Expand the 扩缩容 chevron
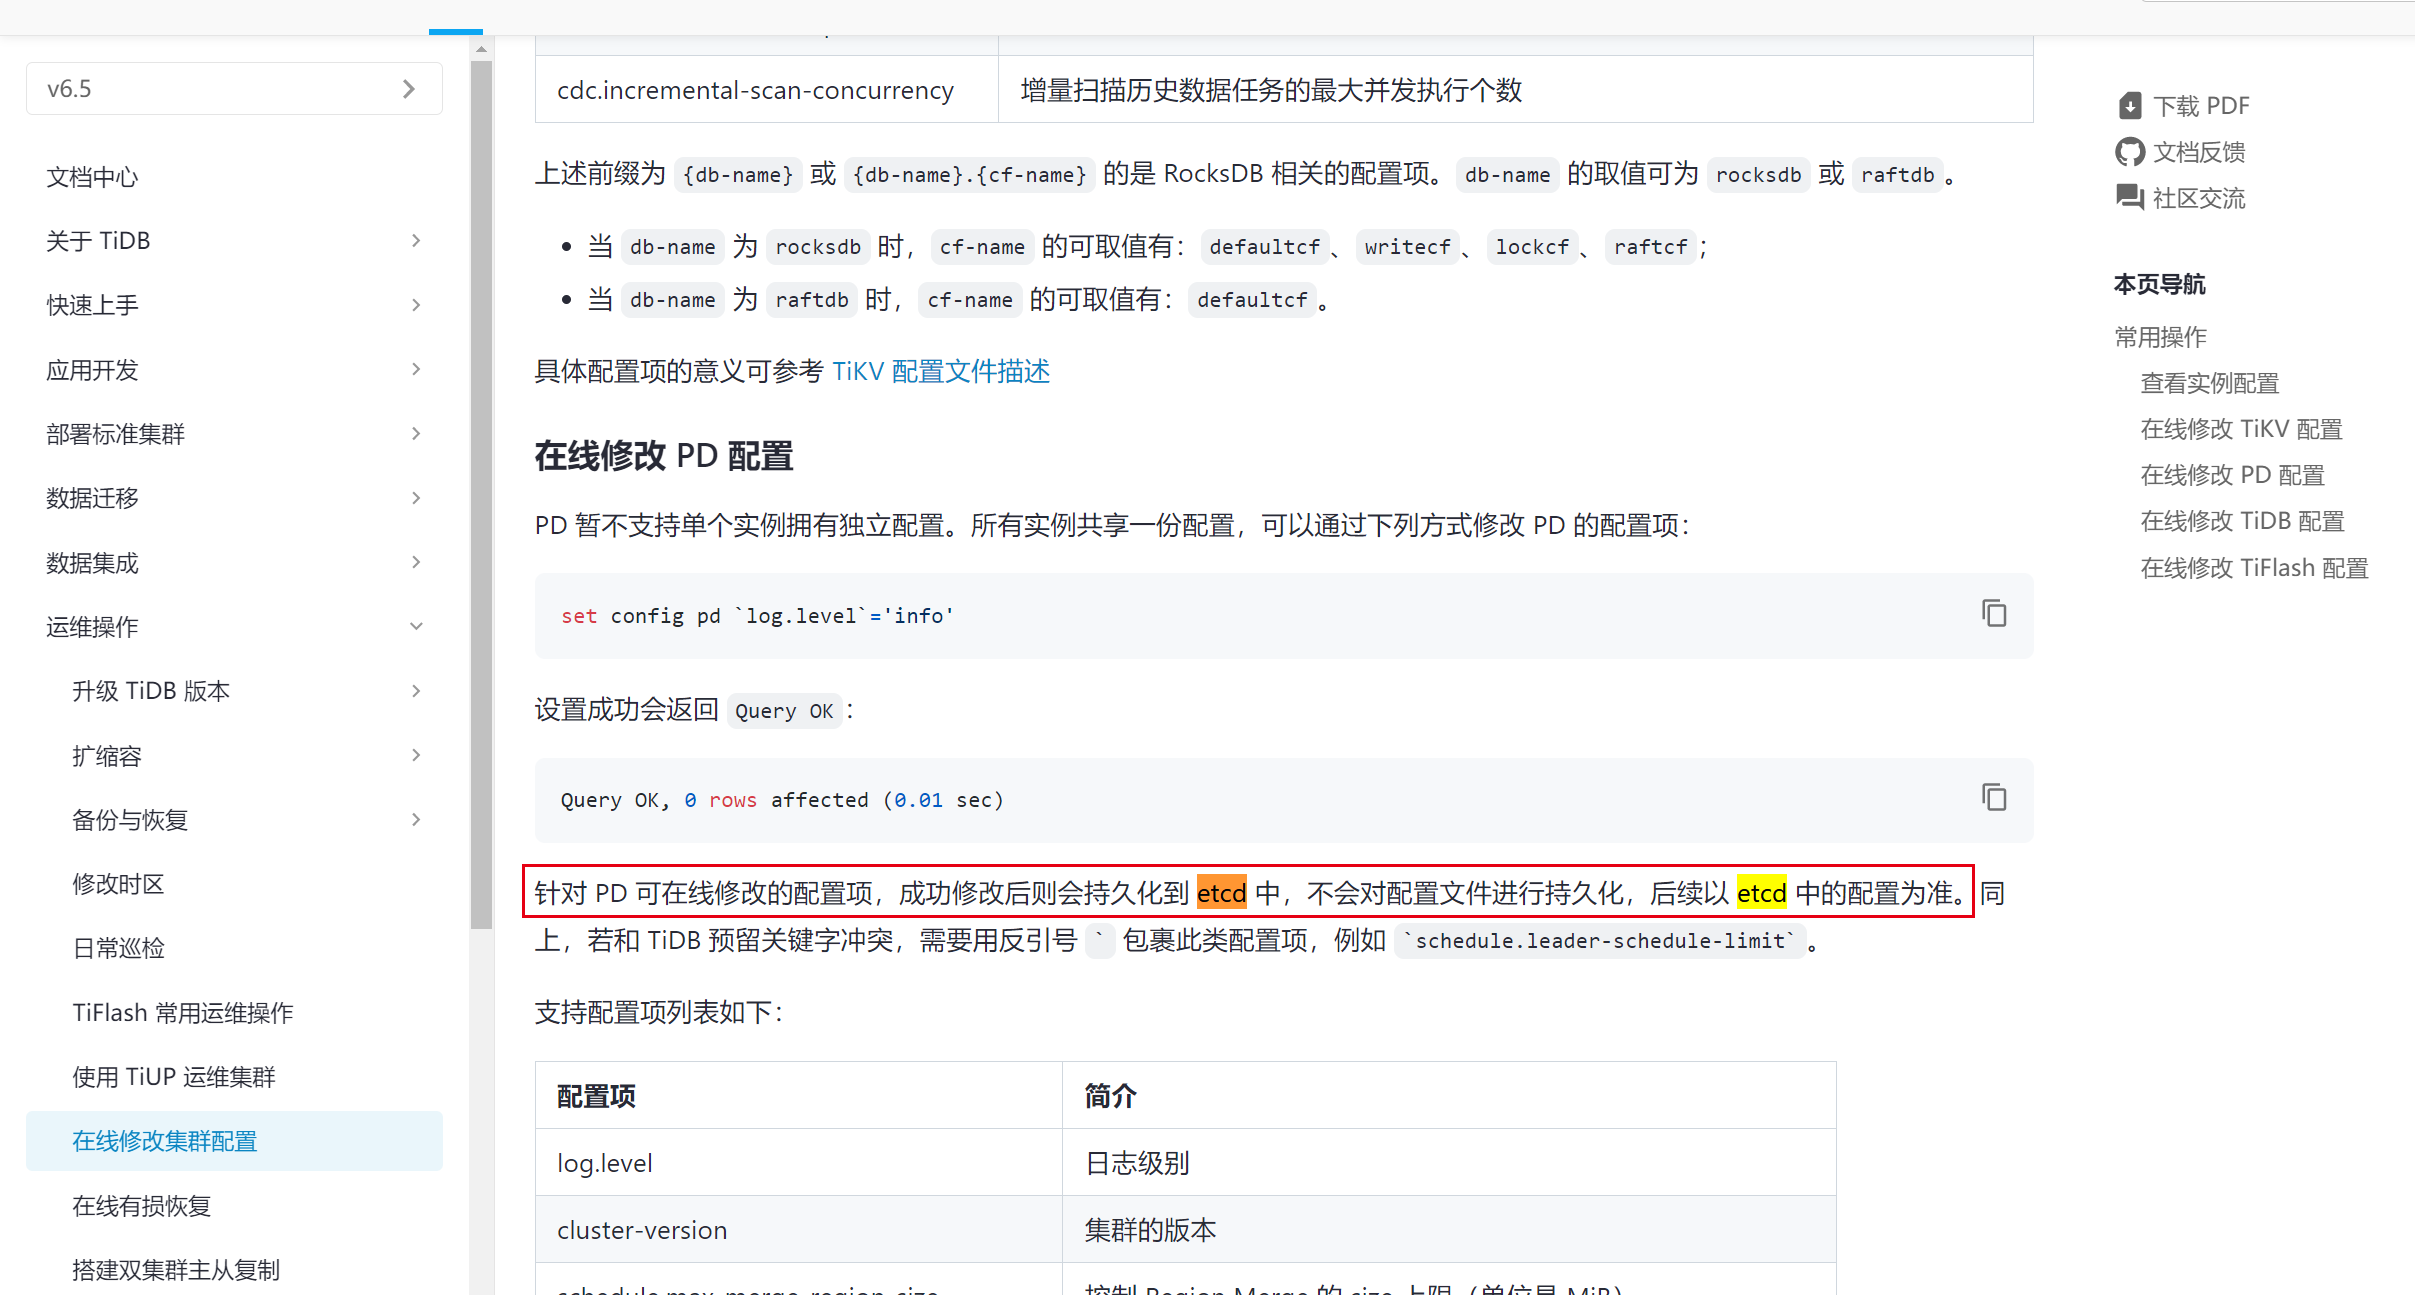The width and height of the screenshot is (2415, 1295). [x=416, y=755]
